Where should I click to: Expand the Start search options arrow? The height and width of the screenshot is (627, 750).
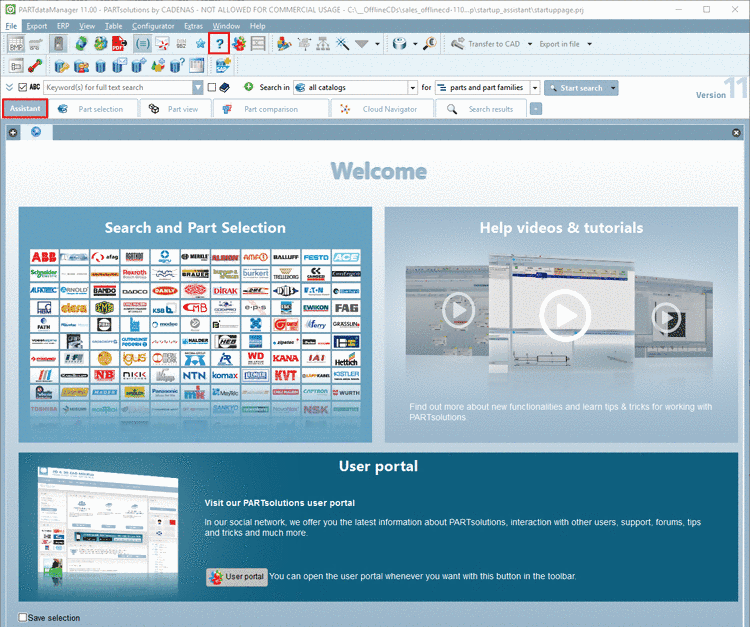(613, 88)
